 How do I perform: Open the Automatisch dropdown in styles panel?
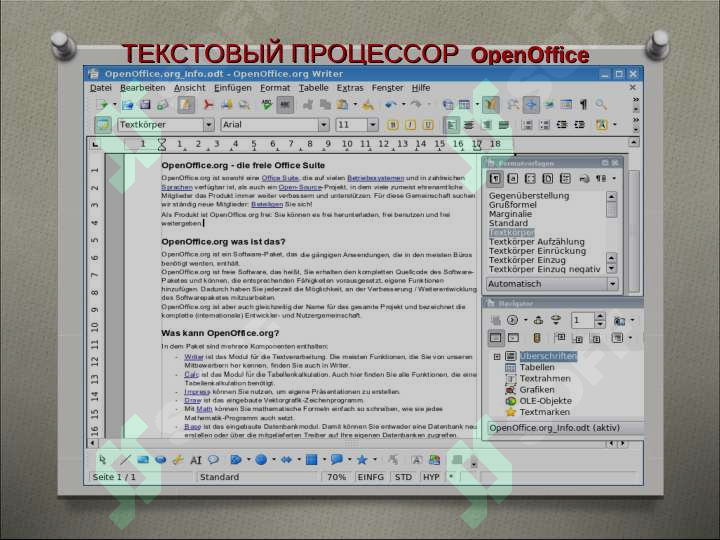click(x=612, y=284)
